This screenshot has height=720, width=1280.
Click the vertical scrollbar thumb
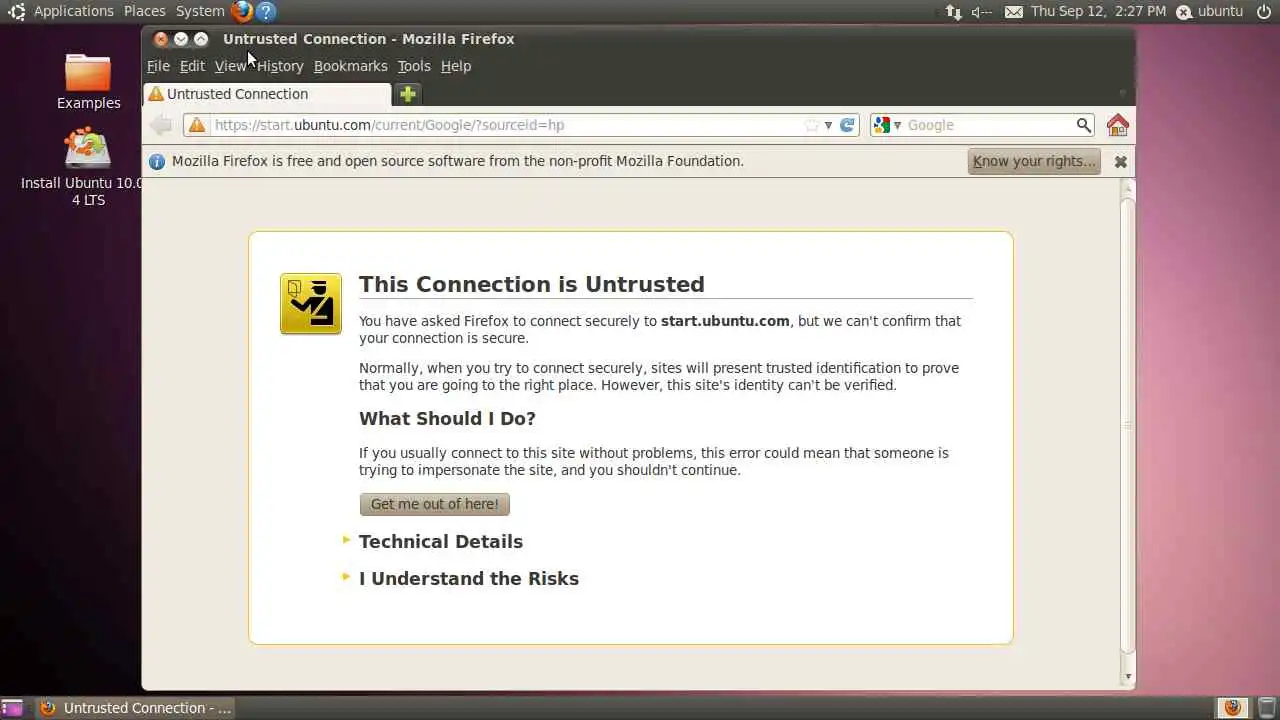1128,425
